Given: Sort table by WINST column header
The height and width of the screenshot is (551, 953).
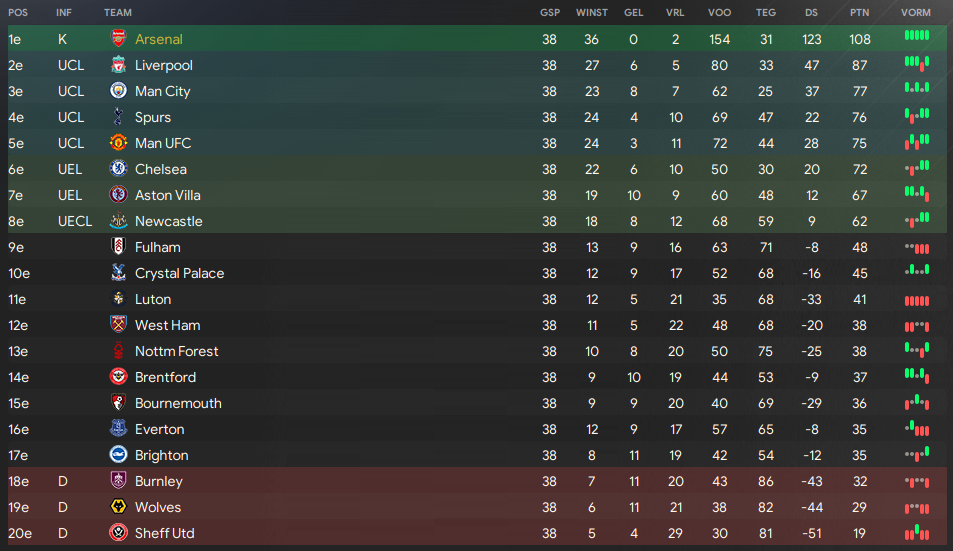Looking at the screenshot, I should point(591,12).
